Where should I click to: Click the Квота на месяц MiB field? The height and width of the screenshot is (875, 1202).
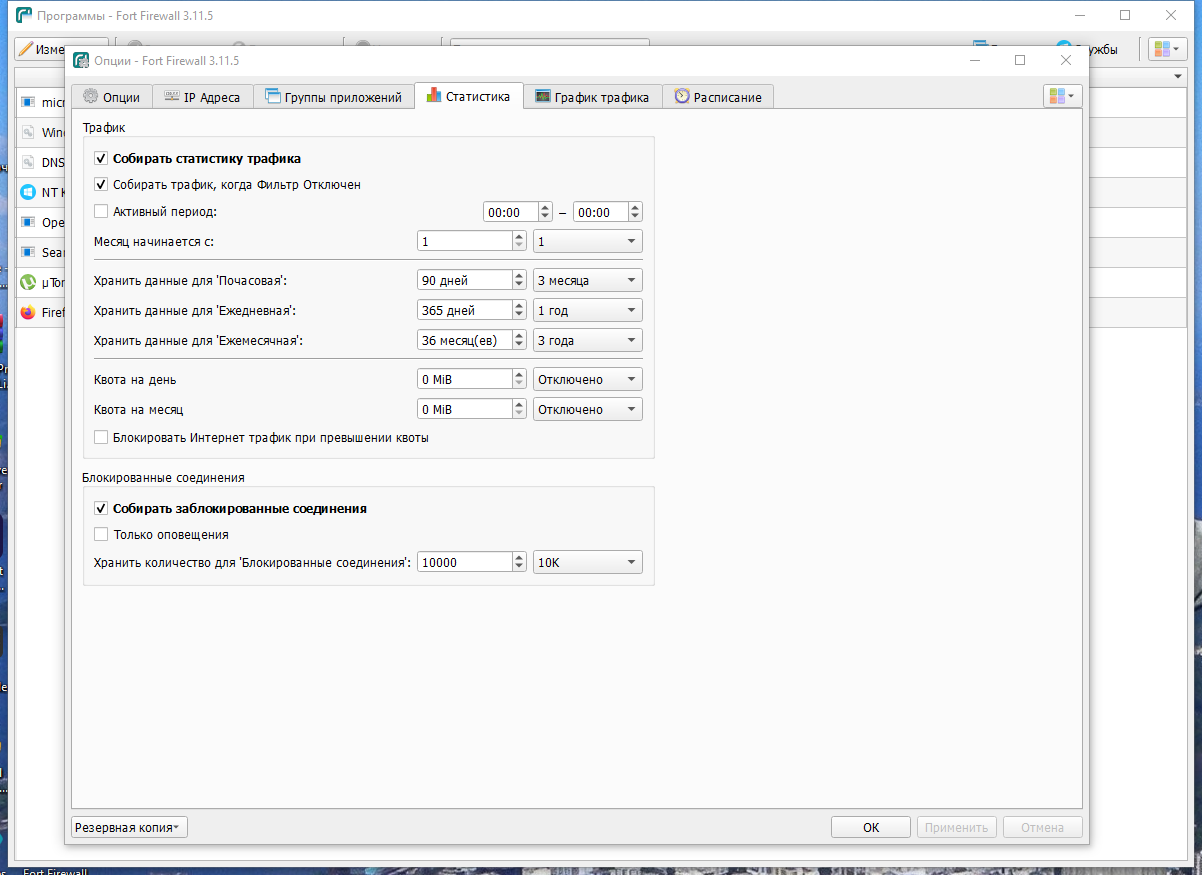(x=465, y=409)
